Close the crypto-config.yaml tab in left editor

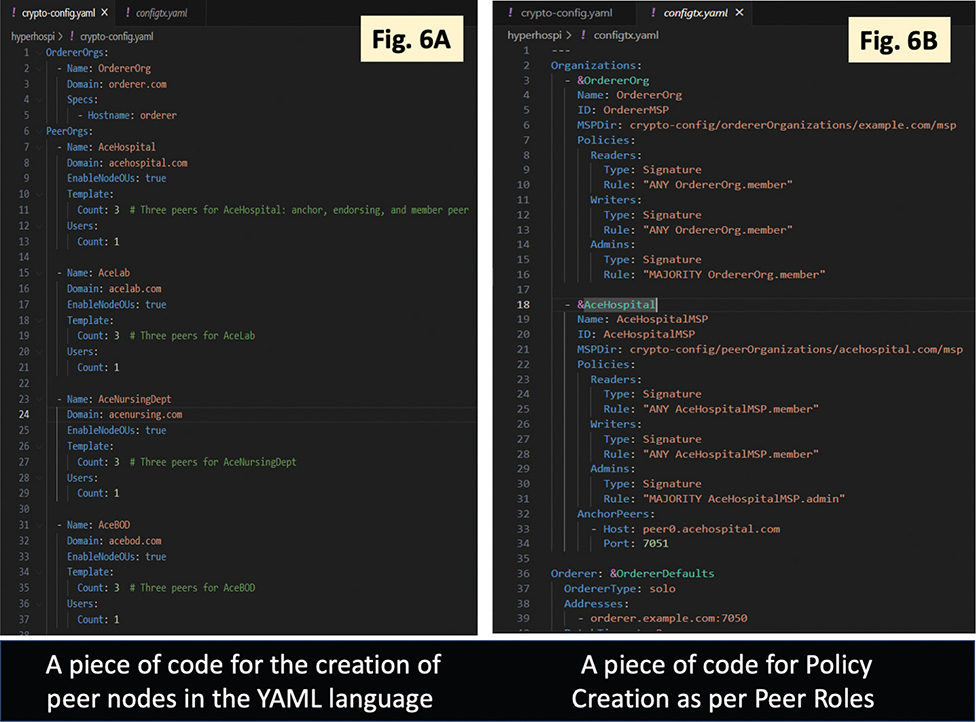[x=103, y=15]
